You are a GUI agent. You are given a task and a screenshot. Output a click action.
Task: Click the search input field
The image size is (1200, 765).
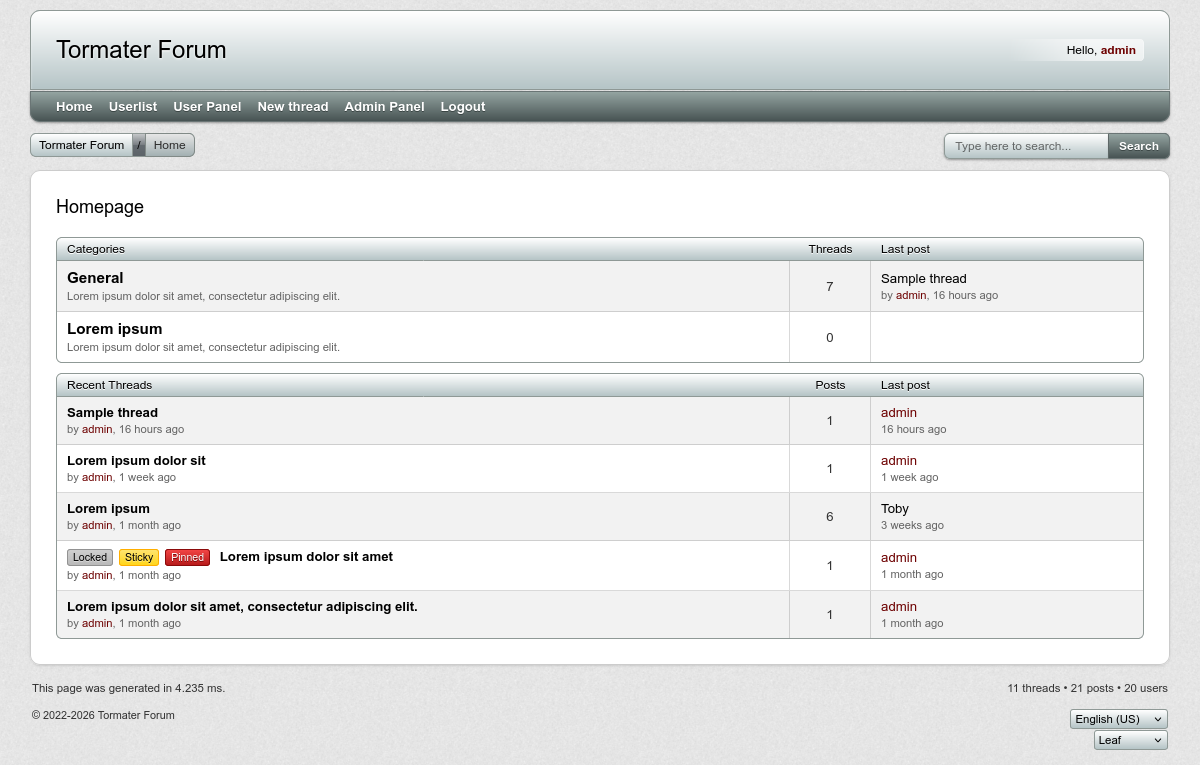pos(1026,146)
